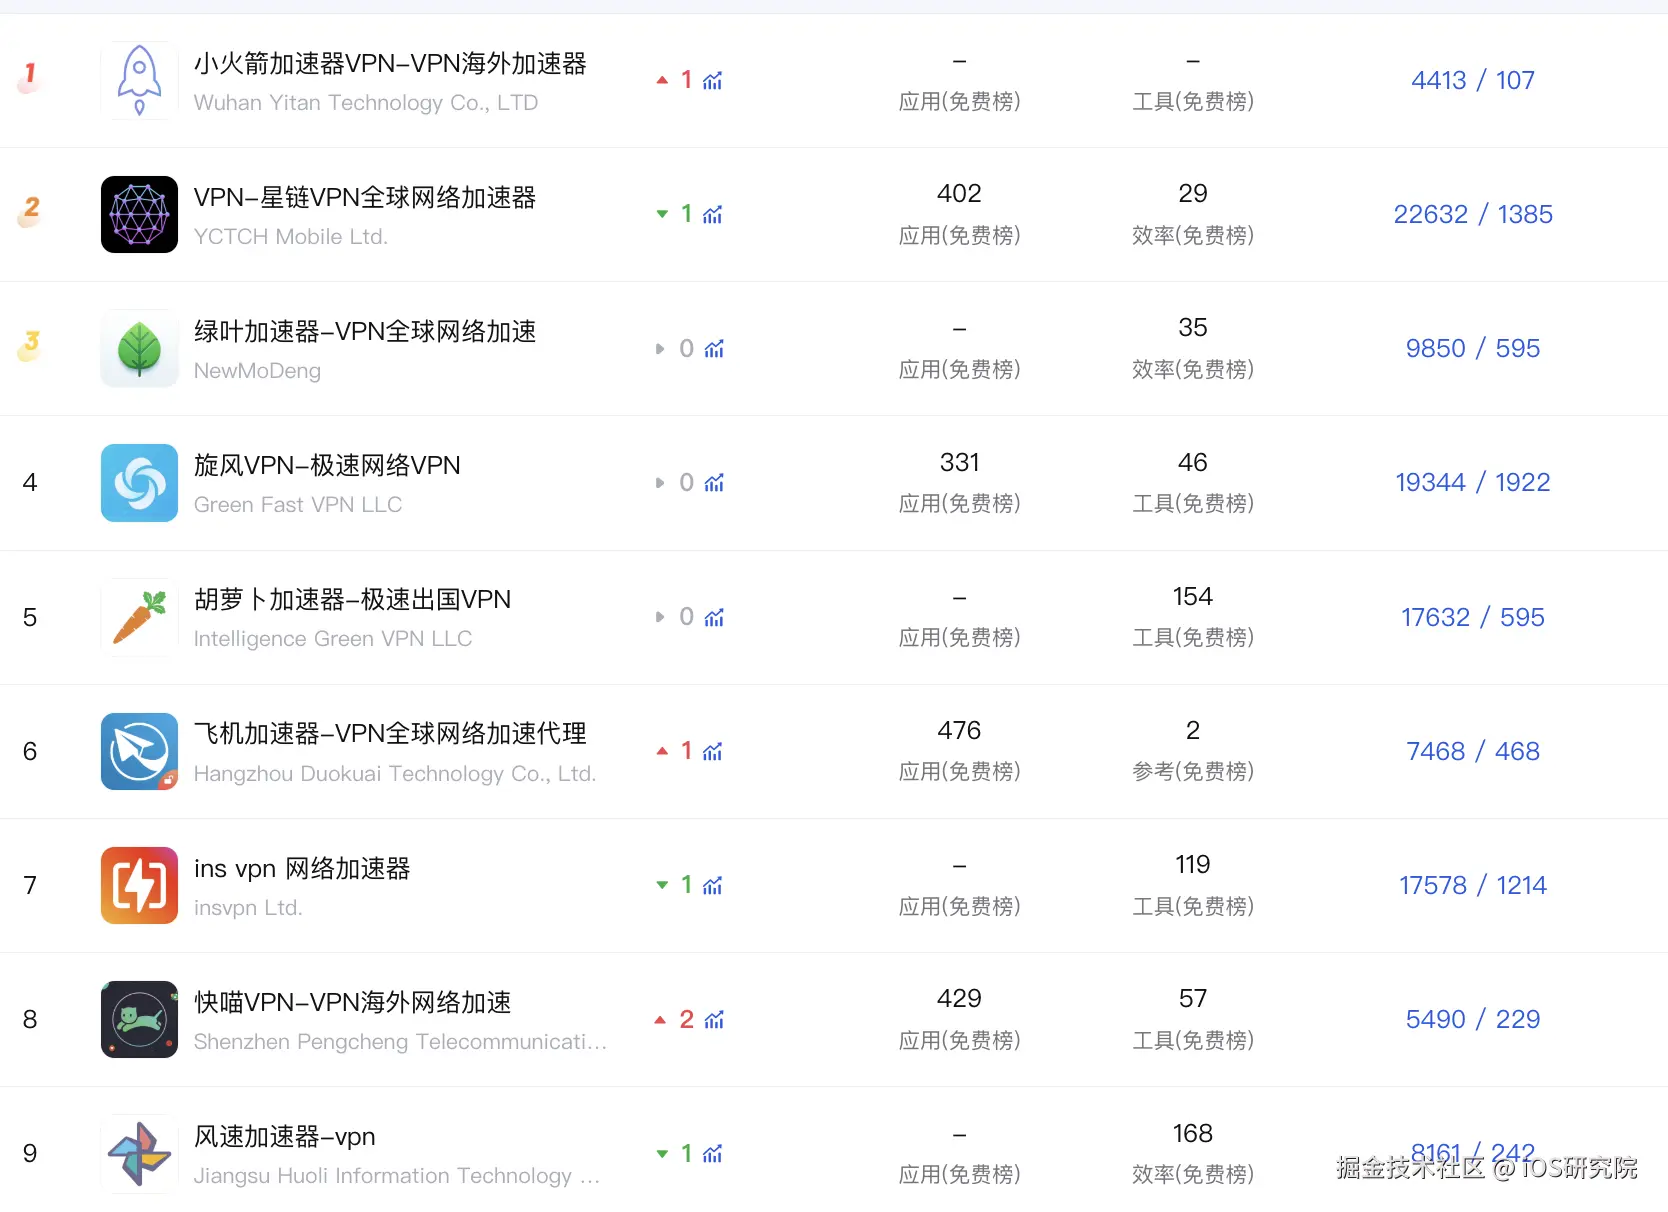Click developer Green Fast VPN LLC
1668x1212 pixels.
298,504
